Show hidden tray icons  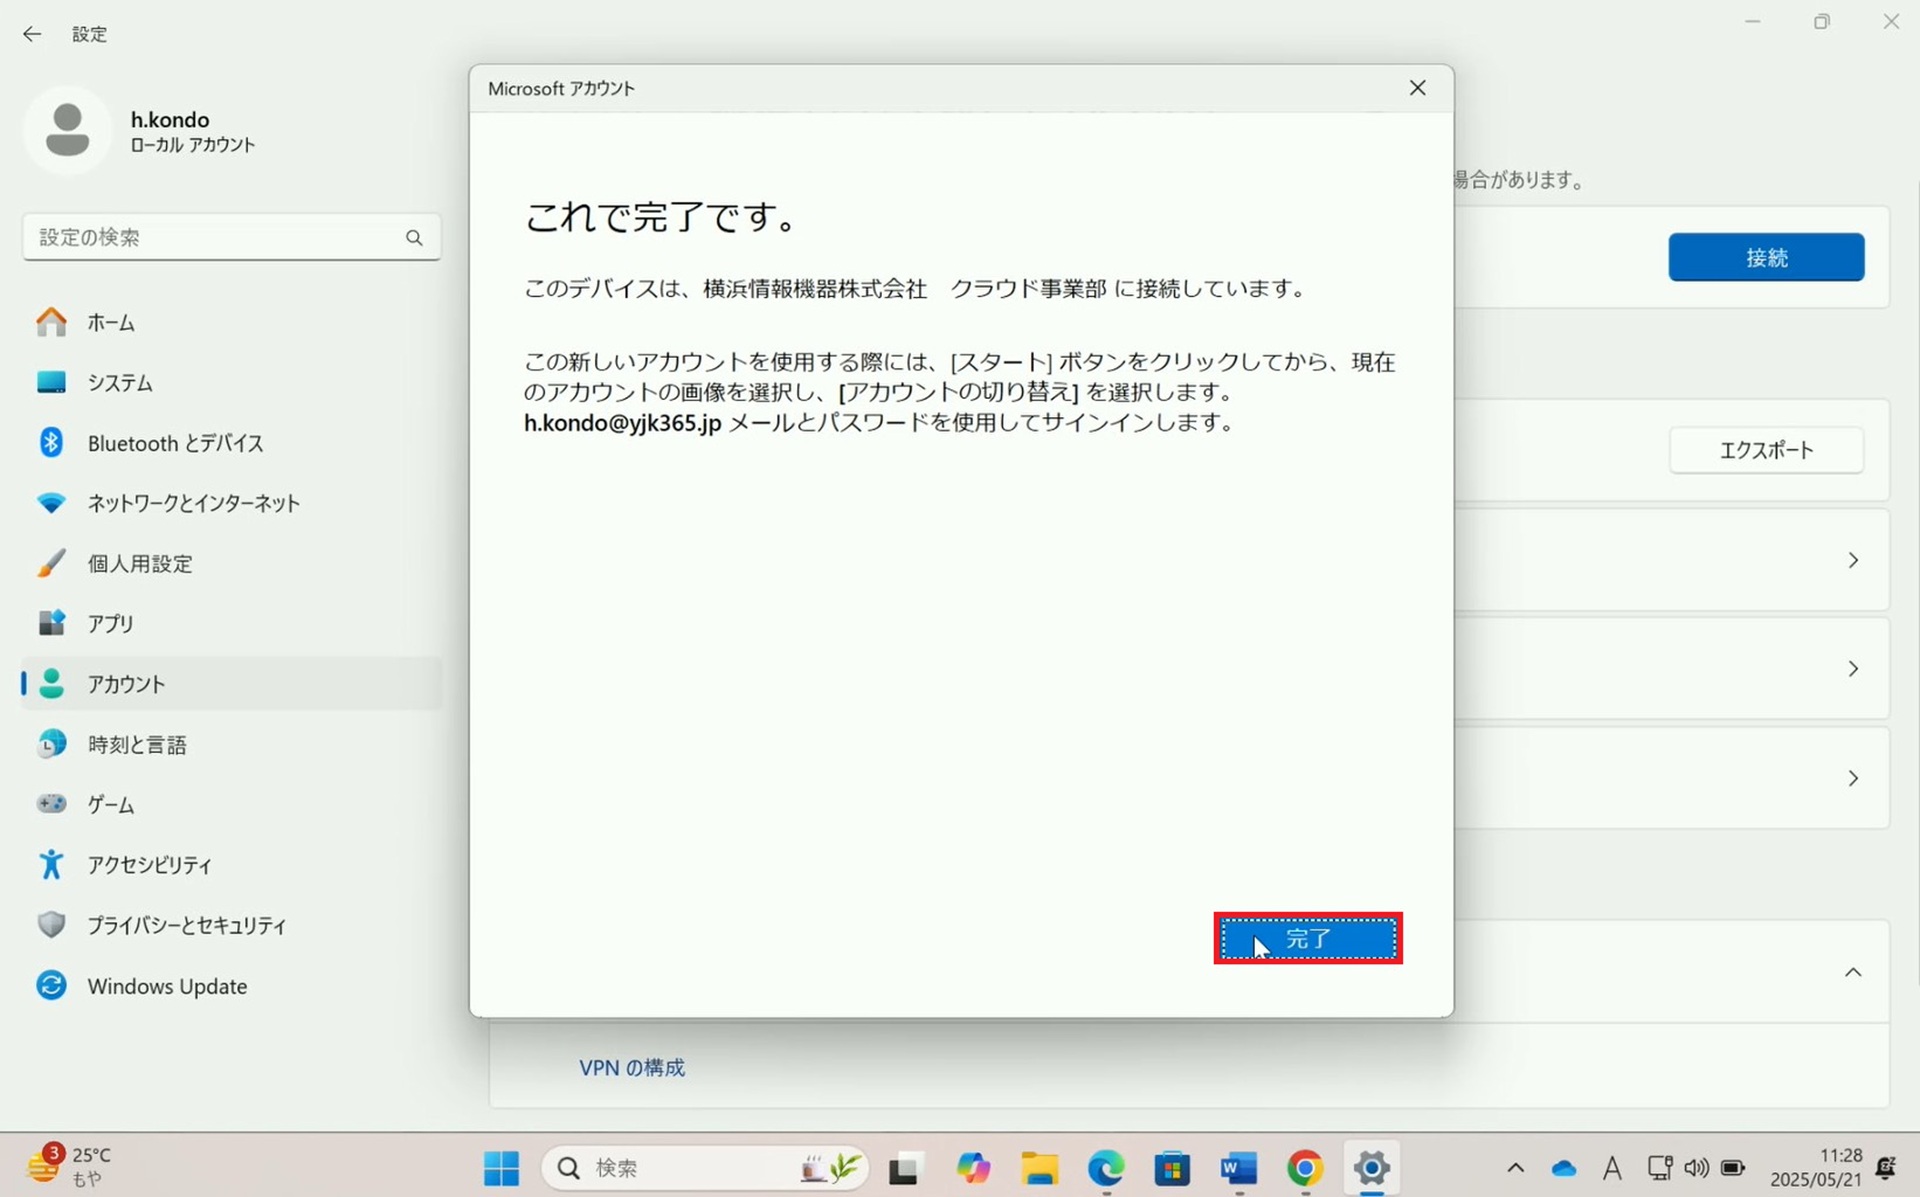1515,1168
